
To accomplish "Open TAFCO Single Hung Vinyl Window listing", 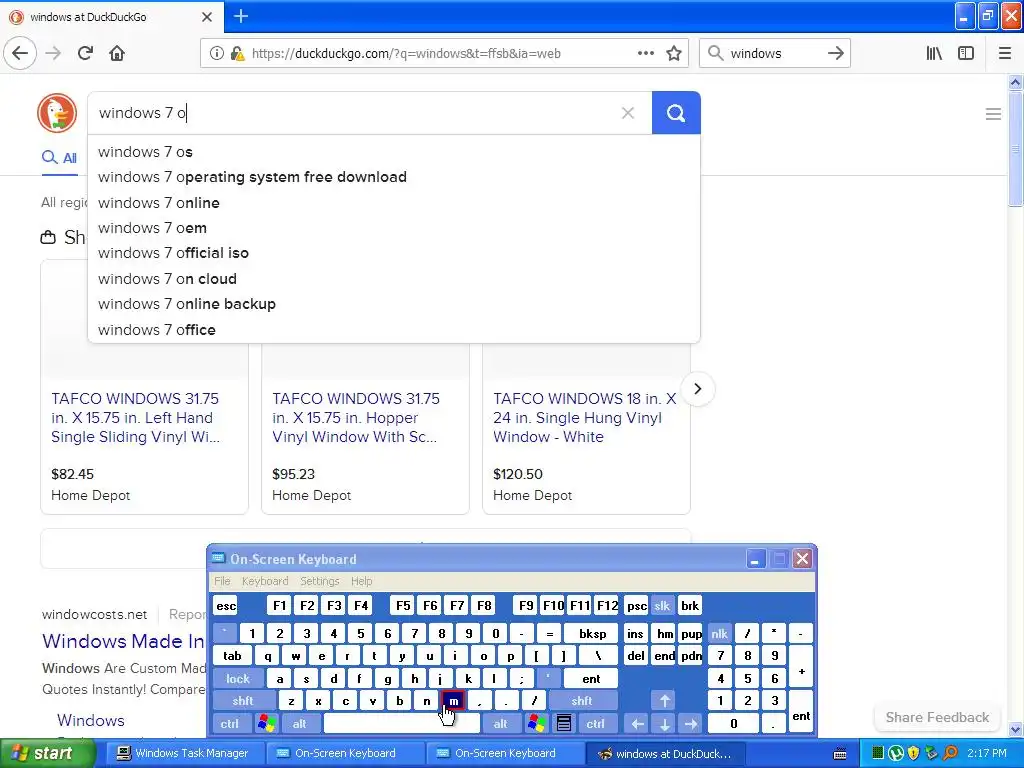I will click(584, 418).
